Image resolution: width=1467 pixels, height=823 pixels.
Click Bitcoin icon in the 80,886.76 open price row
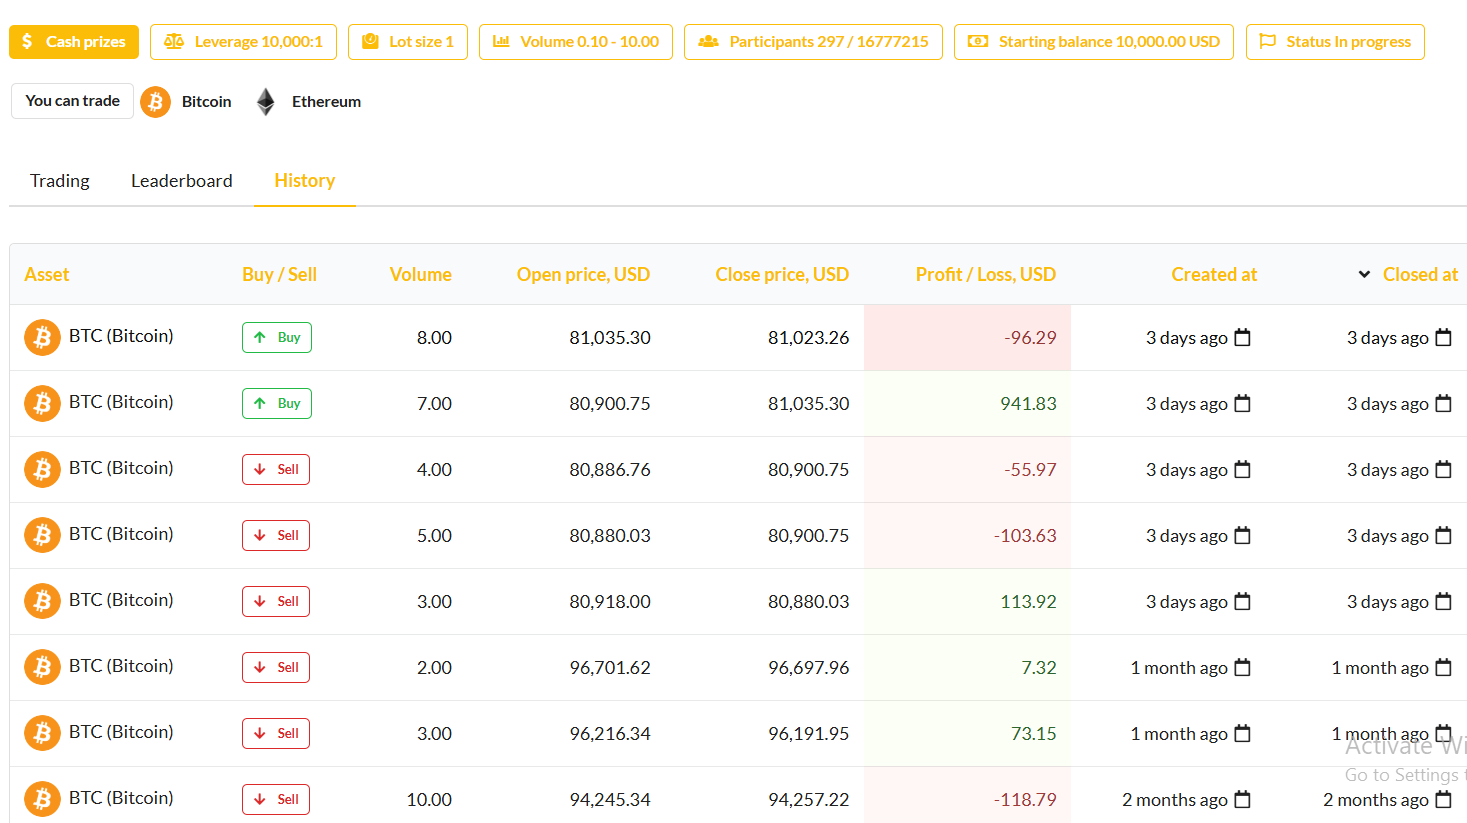click(42, 470)
